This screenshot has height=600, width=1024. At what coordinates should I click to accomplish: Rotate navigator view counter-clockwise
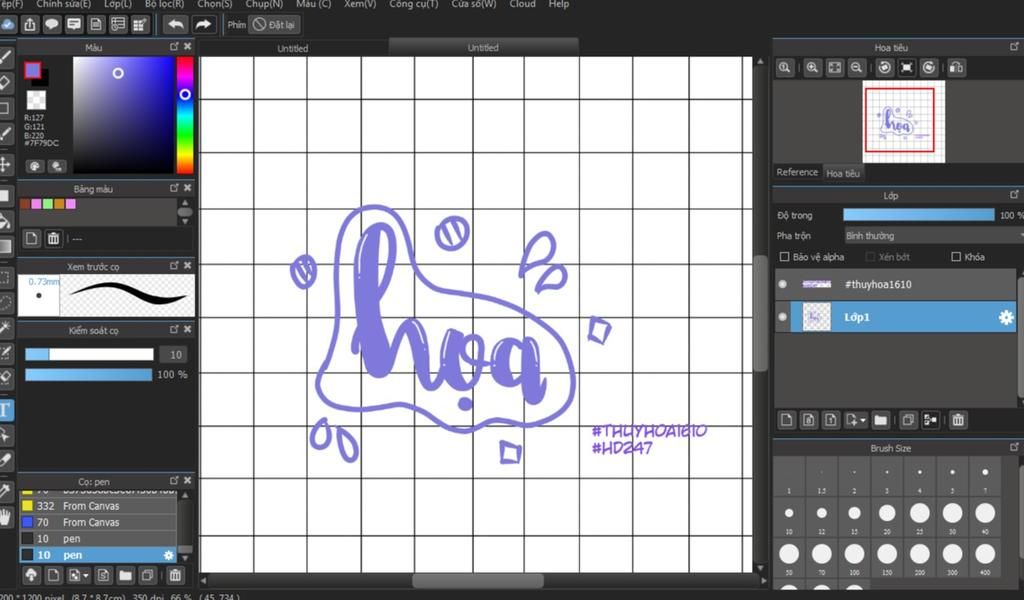pyautogui.click(x=884, y=67)
